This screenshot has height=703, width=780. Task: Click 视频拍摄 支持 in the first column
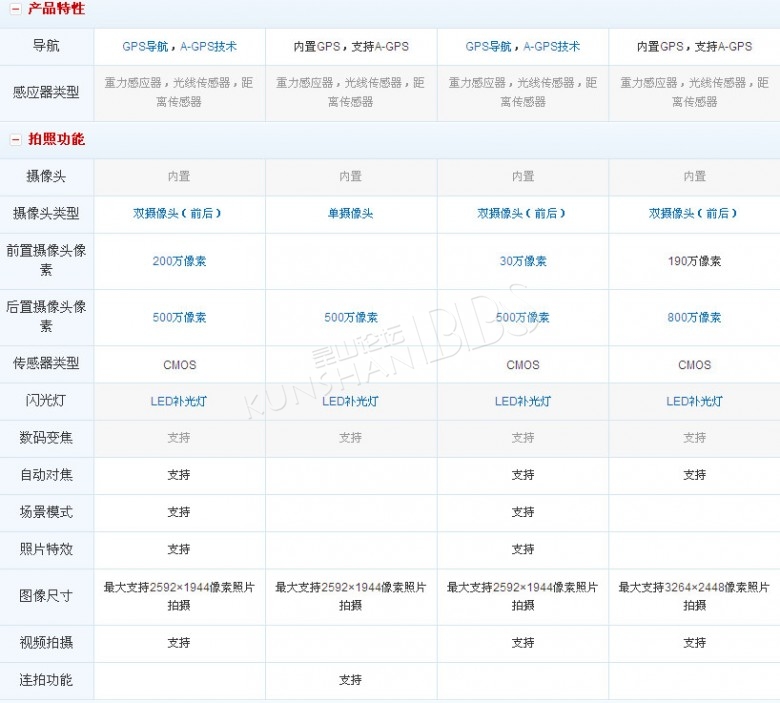click(x=179, y=643)
